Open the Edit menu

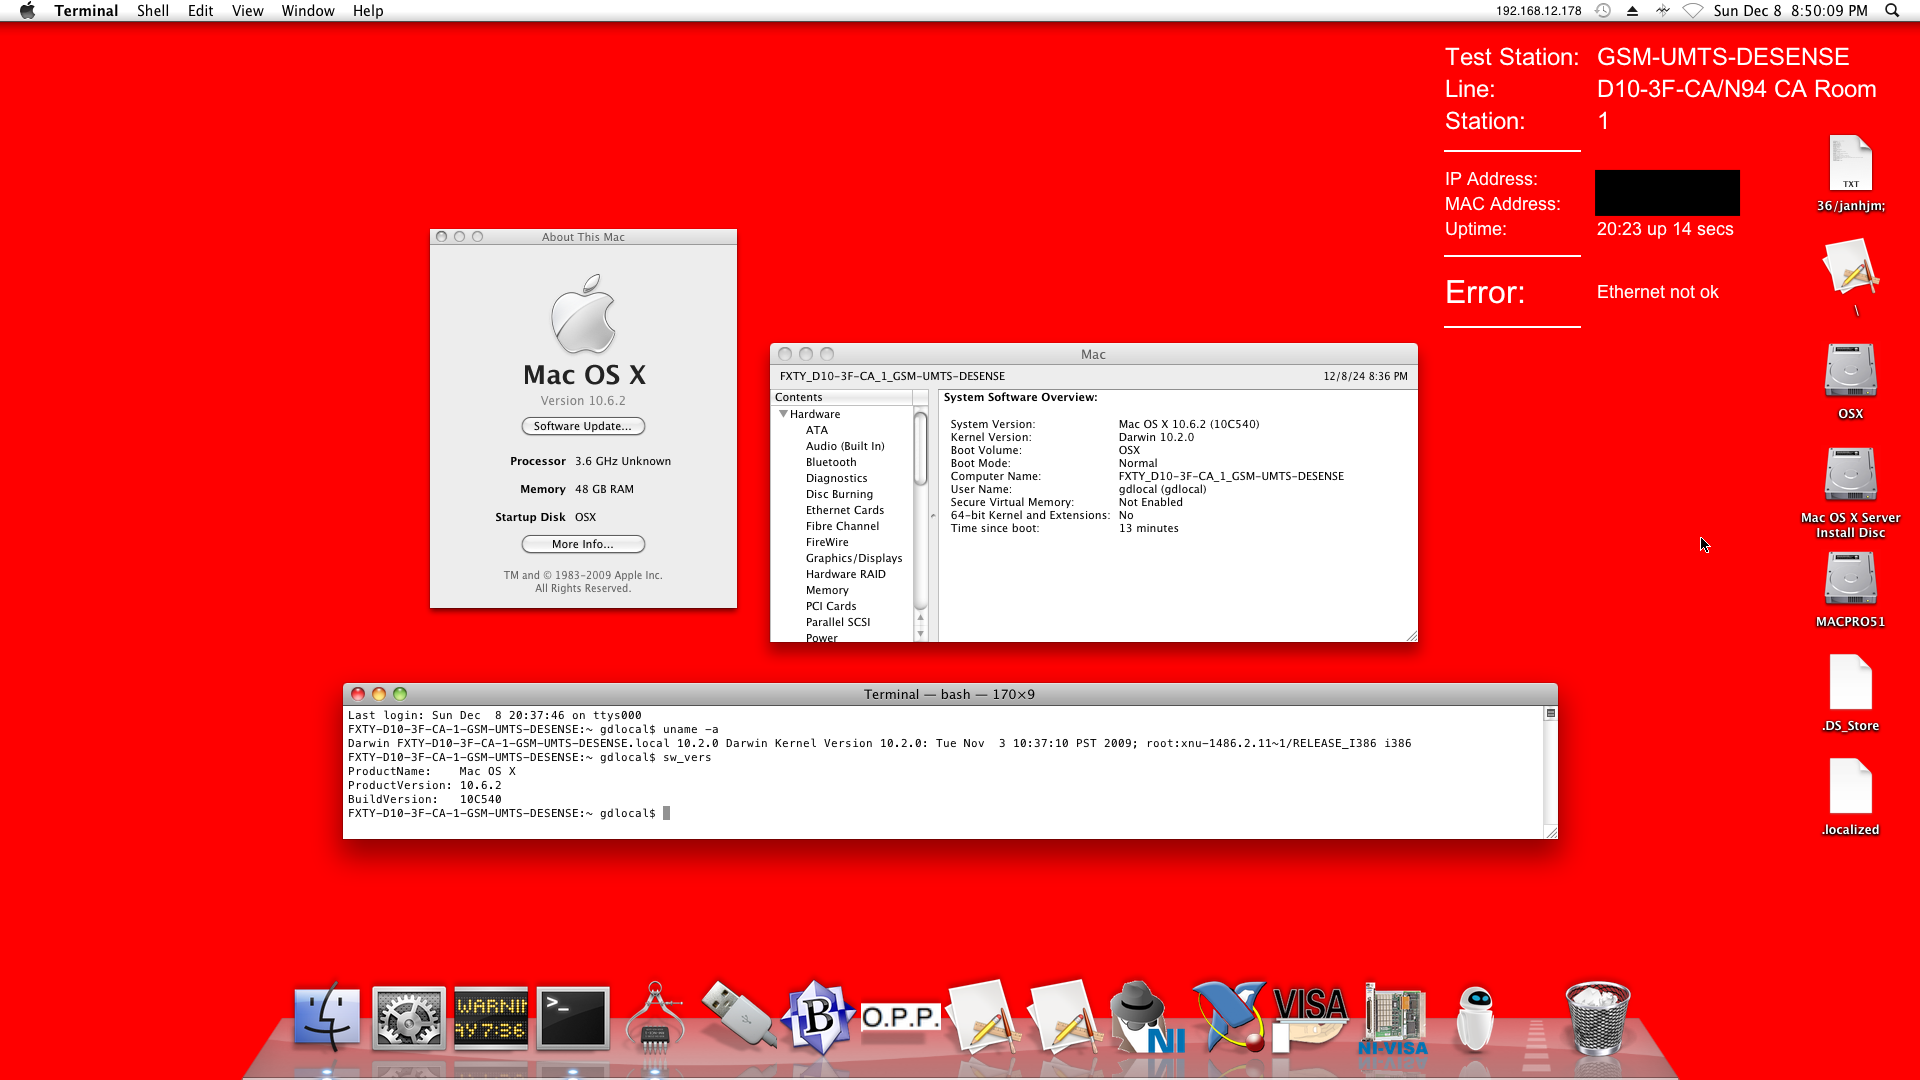coord(200,11)
